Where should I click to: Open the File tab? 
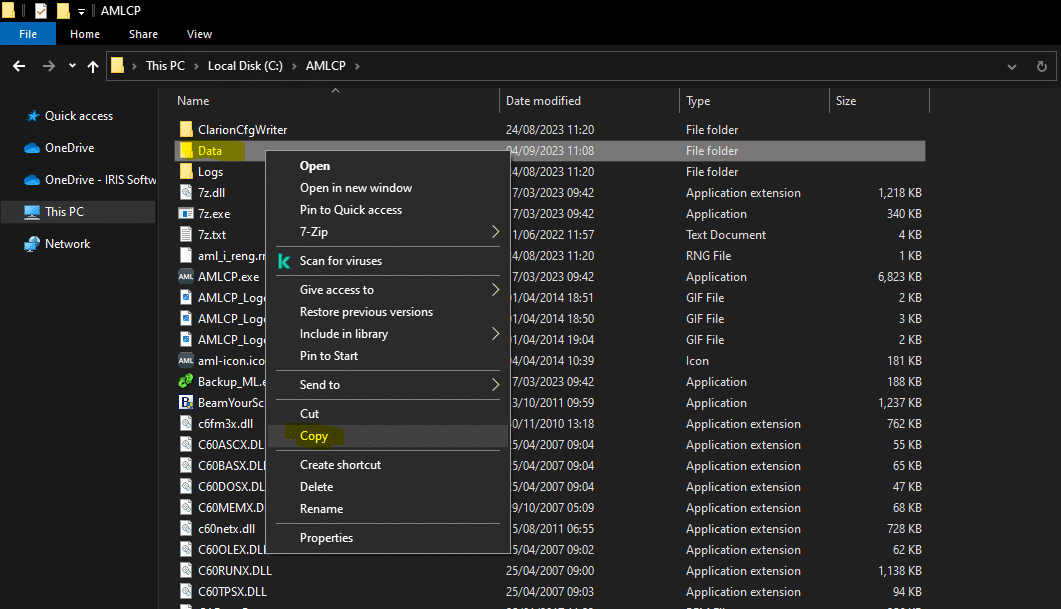click(x=28, y=34)
